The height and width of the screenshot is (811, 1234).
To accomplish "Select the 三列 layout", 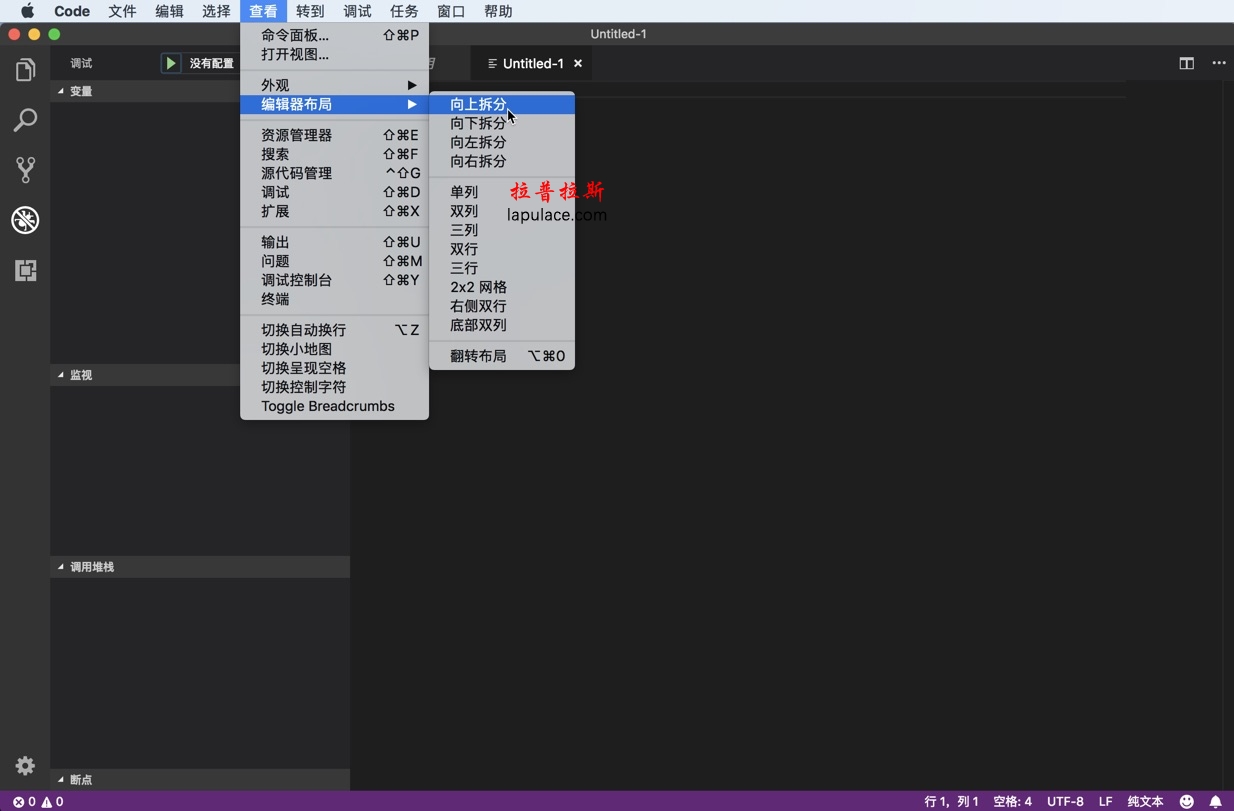I will [502, 230].
